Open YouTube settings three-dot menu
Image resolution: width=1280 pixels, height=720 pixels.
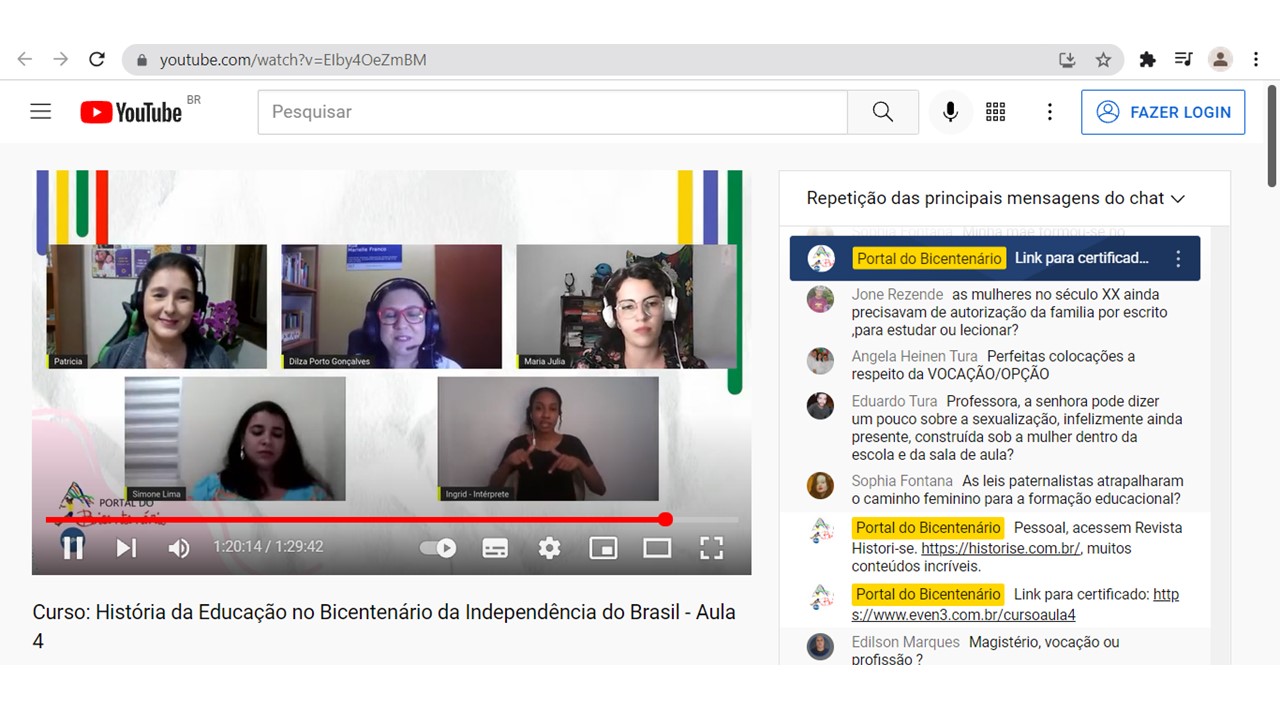coord(1049,112)
